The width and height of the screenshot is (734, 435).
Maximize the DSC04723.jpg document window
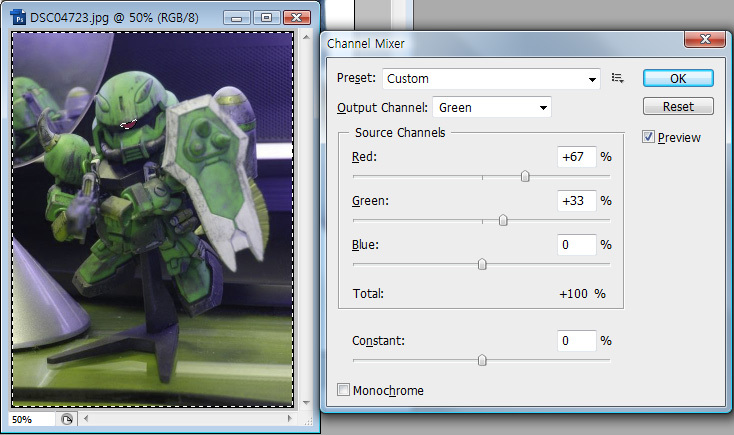click(x=266, y=18)
